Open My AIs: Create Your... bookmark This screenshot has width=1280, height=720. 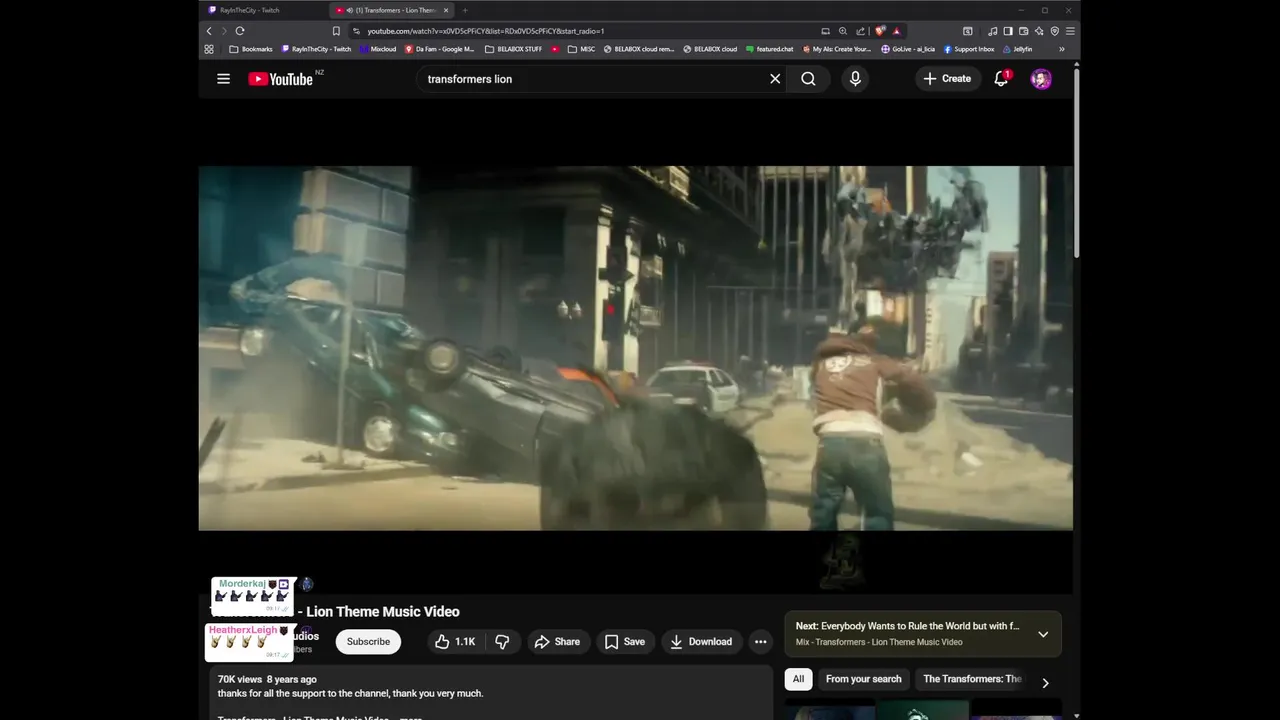pyautogui.click(x=837, y=49)
